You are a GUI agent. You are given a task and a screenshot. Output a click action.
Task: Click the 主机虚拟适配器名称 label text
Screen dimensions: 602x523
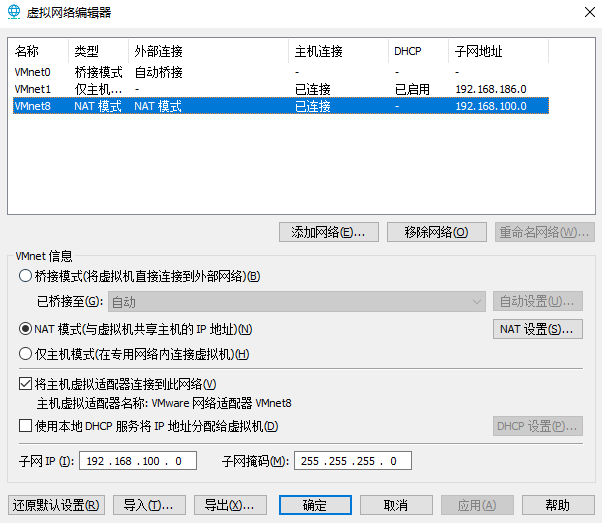pos(92,403)
